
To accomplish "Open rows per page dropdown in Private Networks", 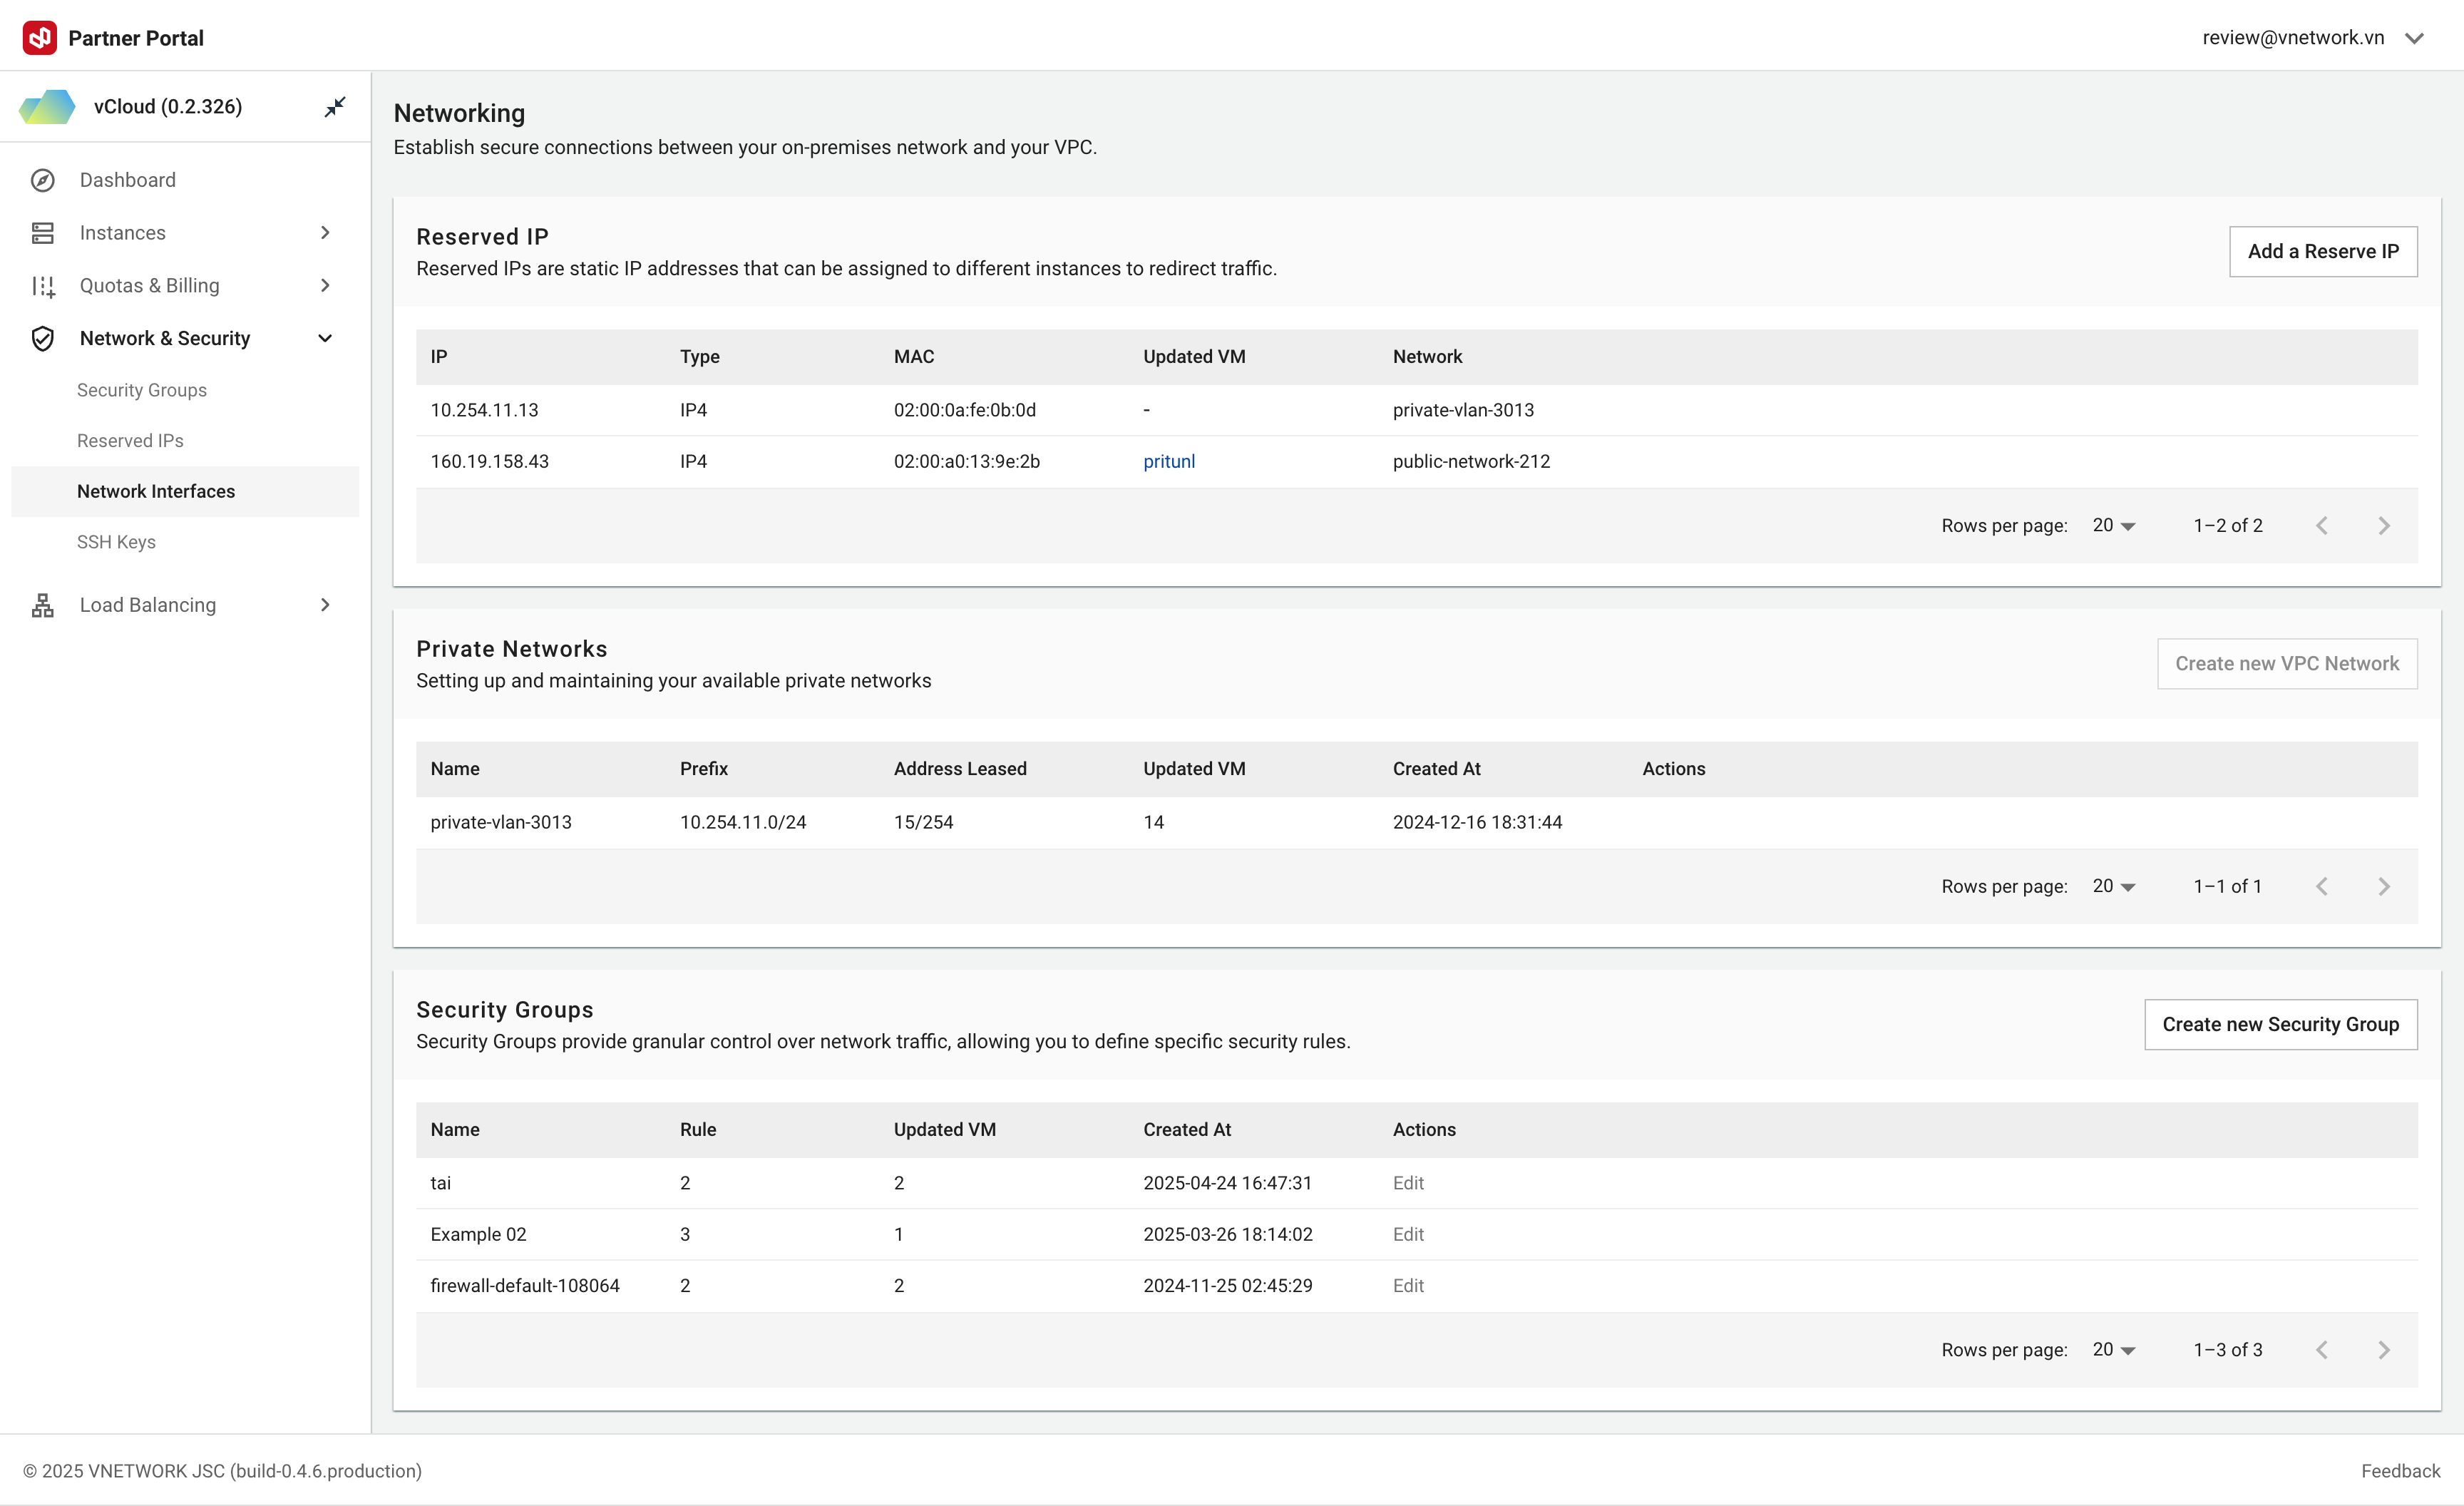I will click(x=2113, y=887).
